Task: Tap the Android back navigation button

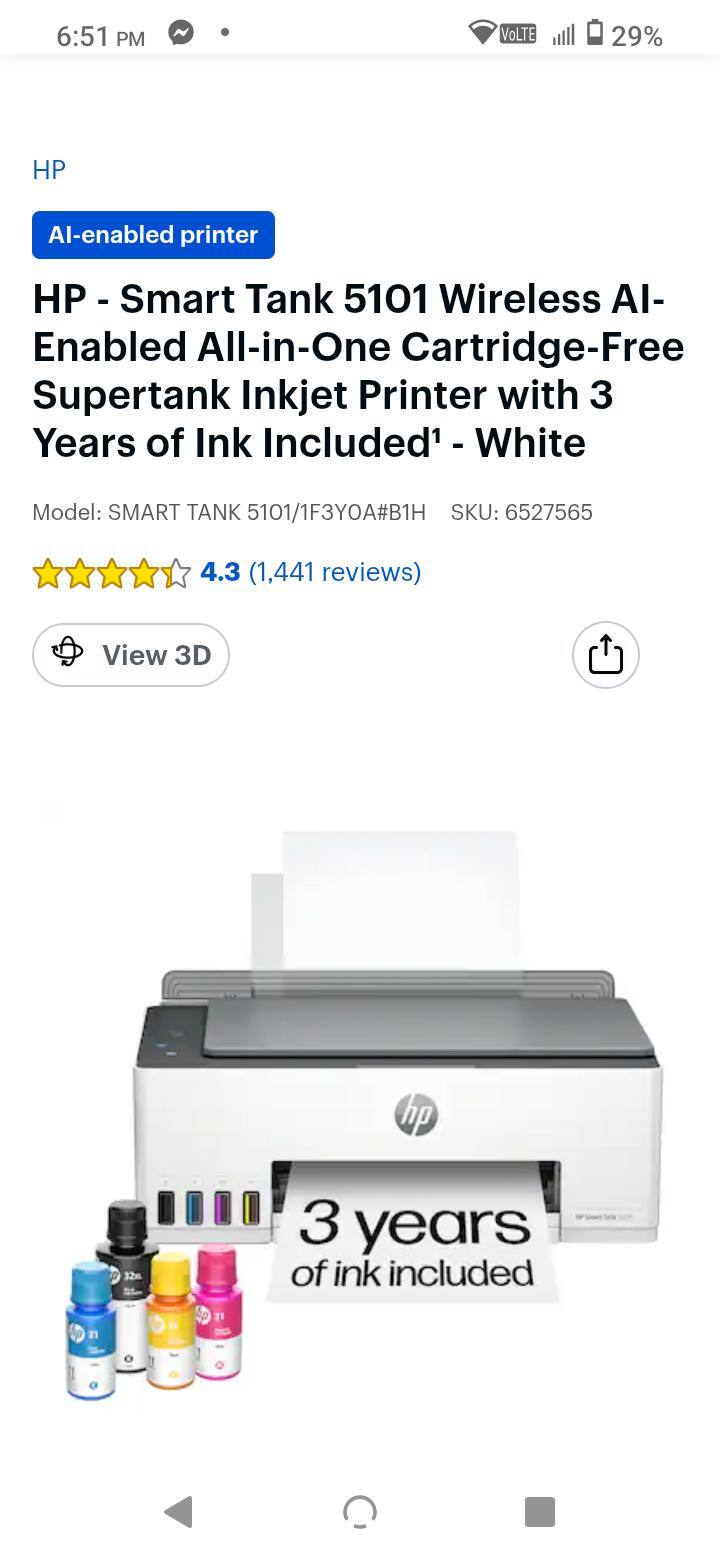Action: 178,1511
